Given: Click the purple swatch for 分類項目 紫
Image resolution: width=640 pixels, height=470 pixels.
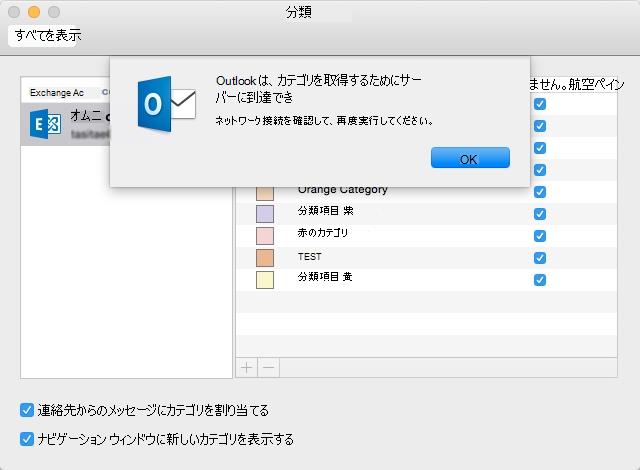Looking at the screenshot, I should [265, 214].
